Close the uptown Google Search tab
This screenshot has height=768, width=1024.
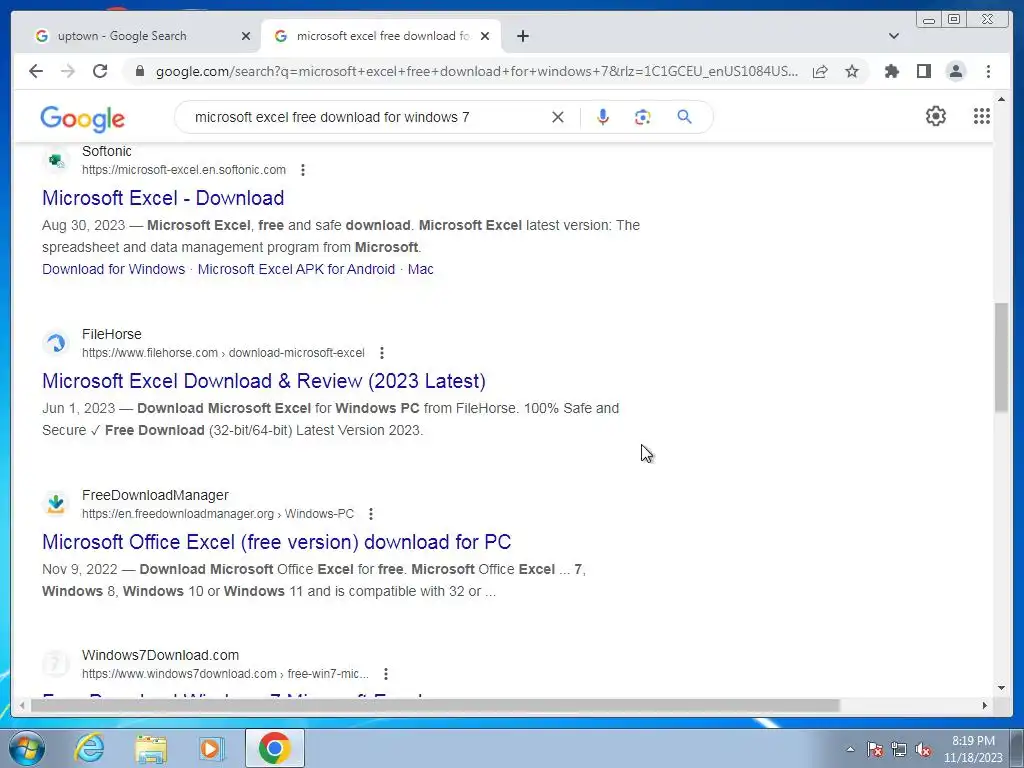tap(246, 36)
